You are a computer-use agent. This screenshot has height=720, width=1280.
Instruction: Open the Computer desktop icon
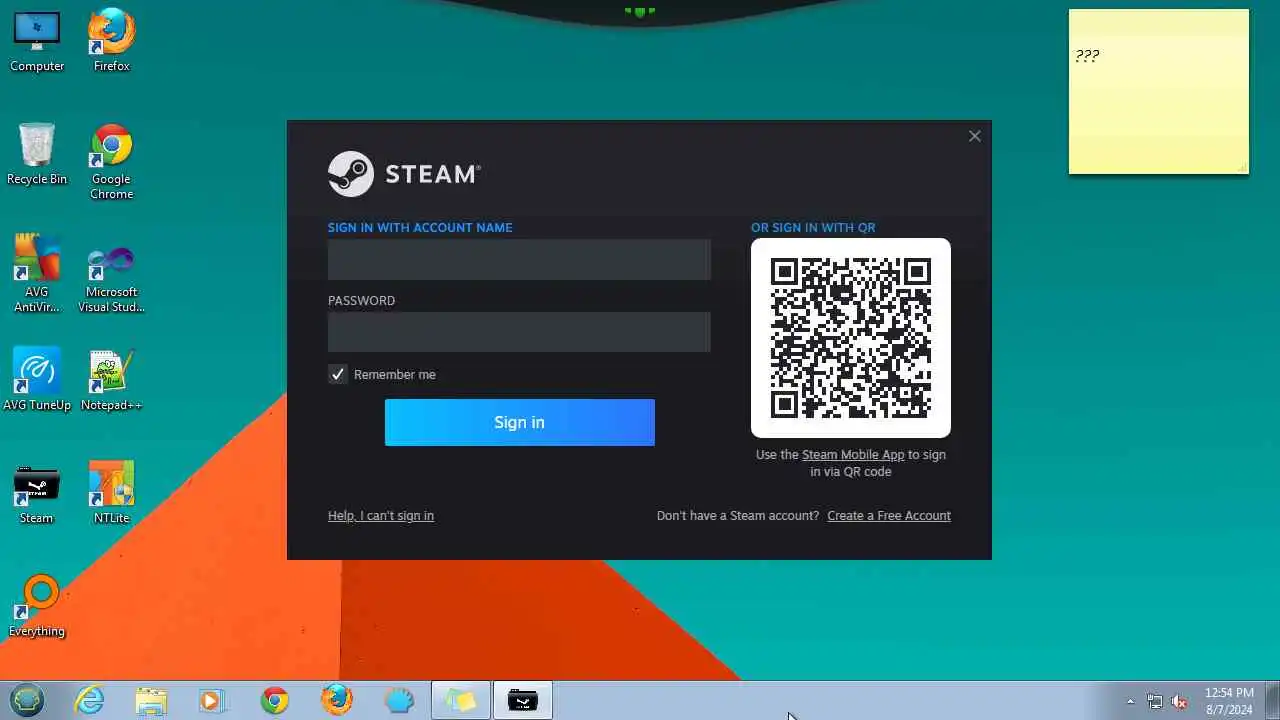pos(37,41)
